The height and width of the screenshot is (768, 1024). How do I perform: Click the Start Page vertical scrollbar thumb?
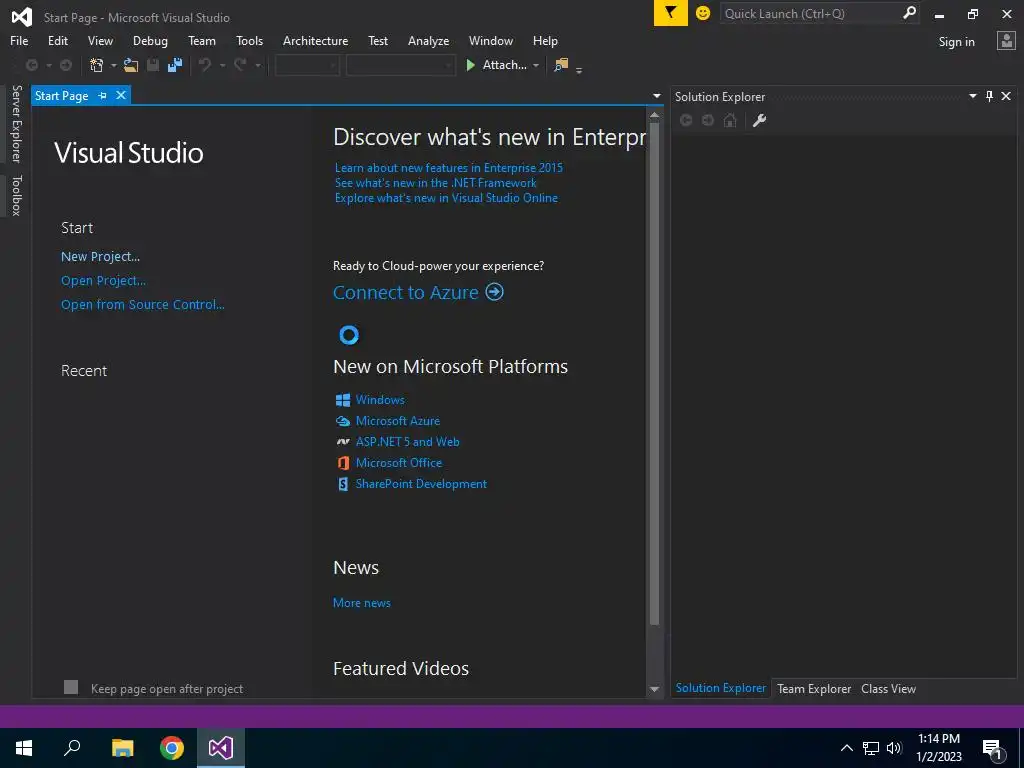click(654, 374)
